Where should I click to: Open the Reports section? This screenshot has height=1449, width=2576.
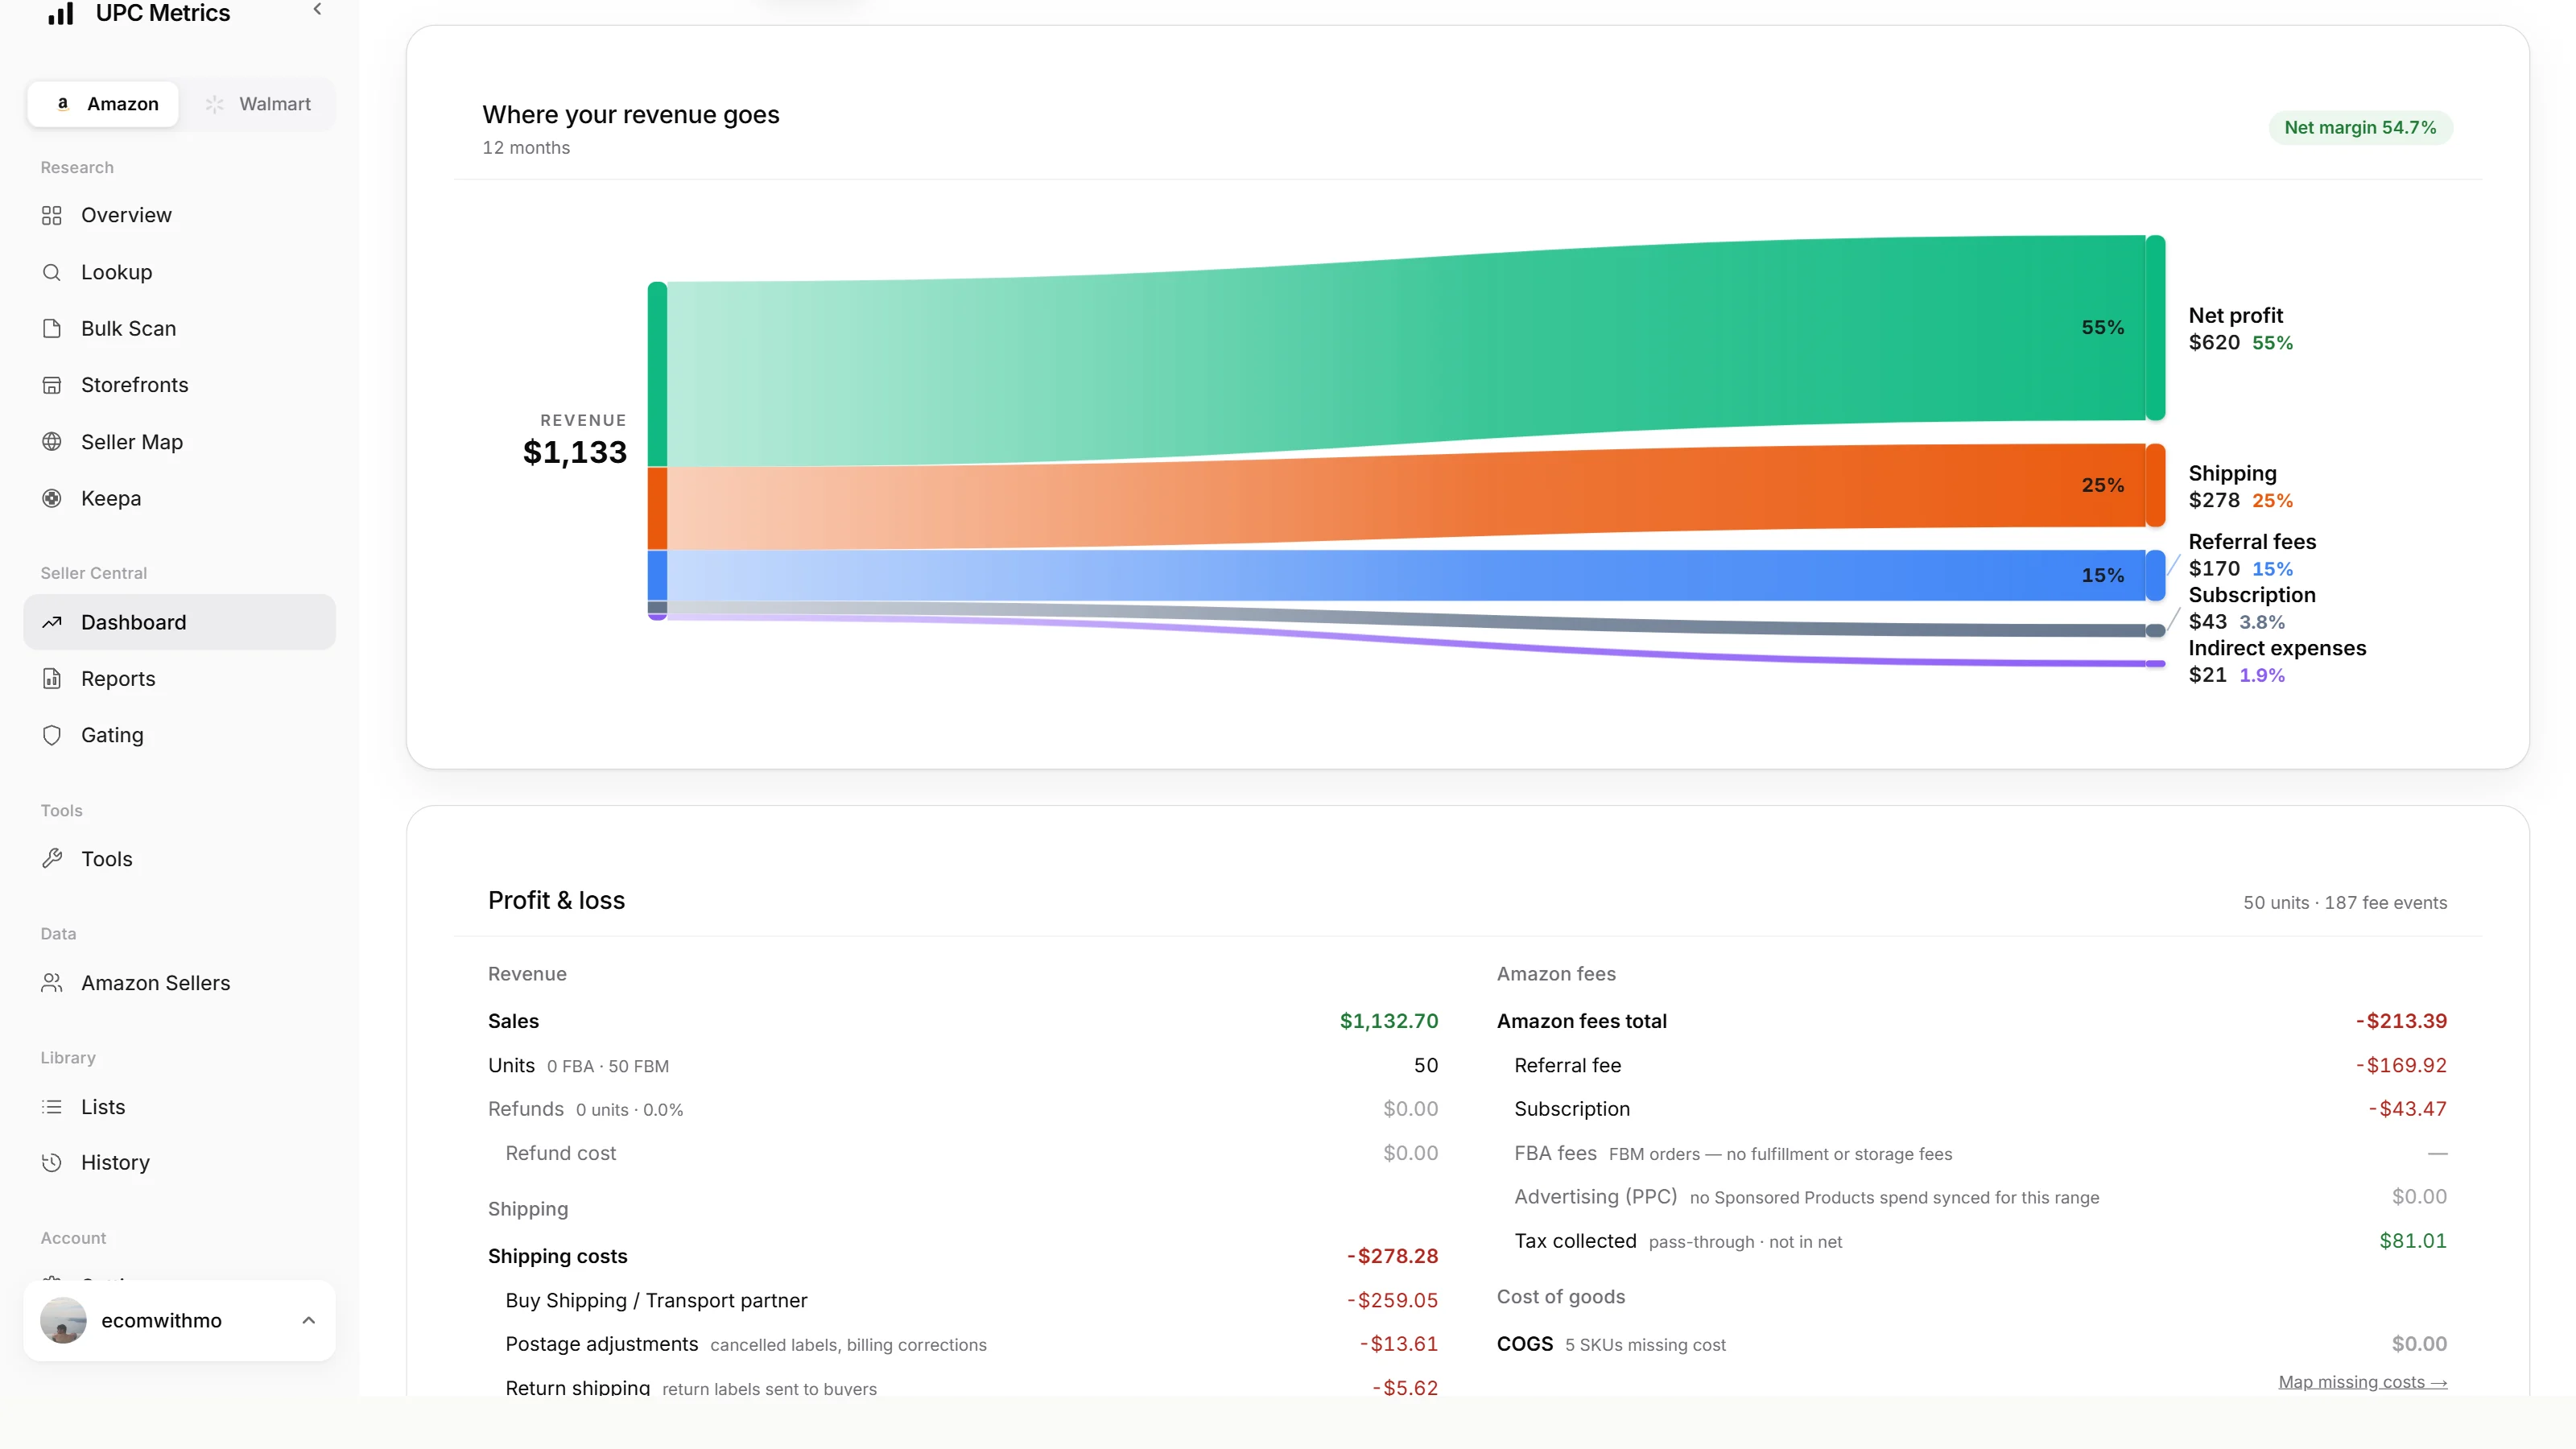[x=179, y=678]
